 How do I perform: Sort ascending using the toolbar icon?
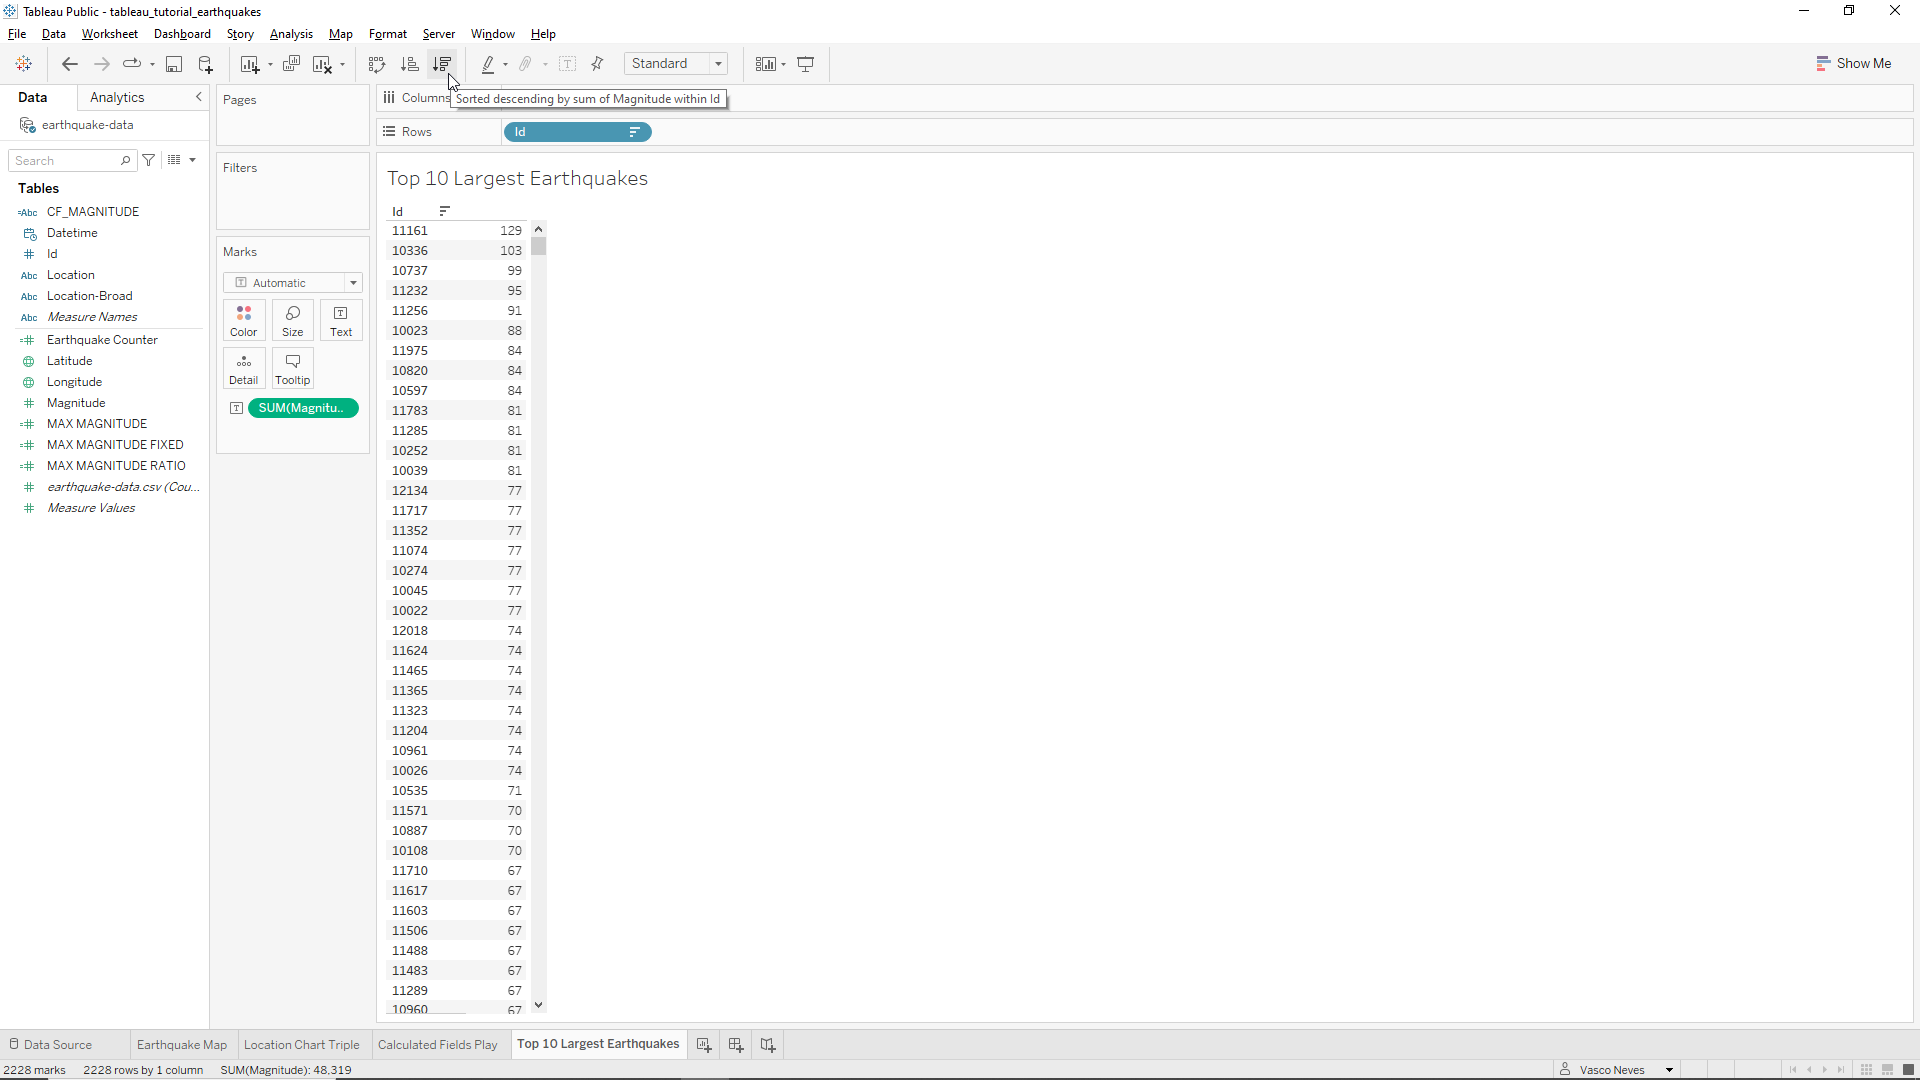pyautogui.click(x=409, y=64)
